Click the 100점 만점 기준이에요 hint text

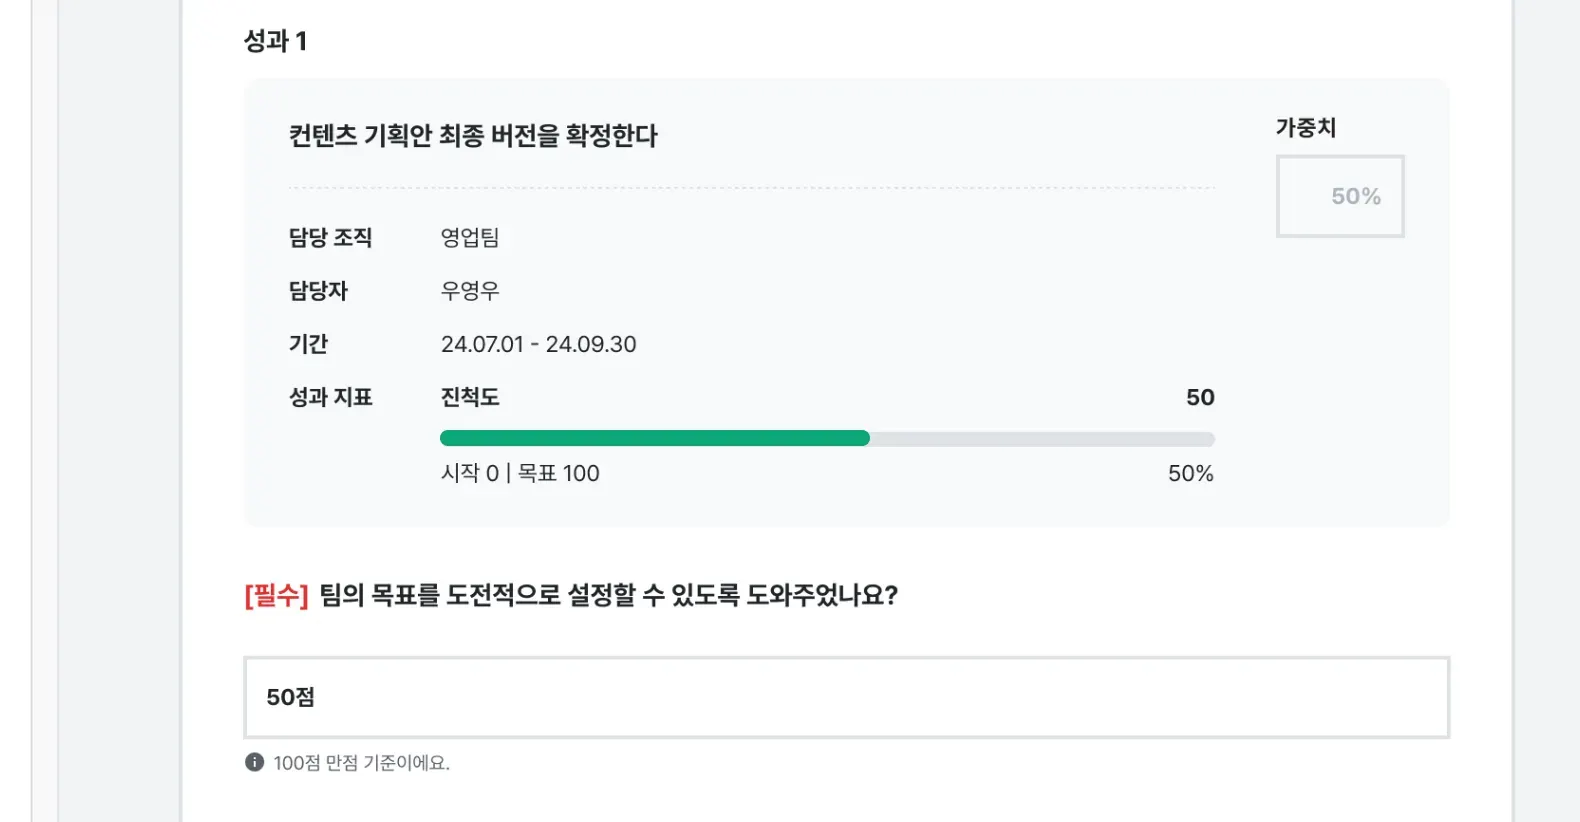pyautogui.click(x=361, y=763)
